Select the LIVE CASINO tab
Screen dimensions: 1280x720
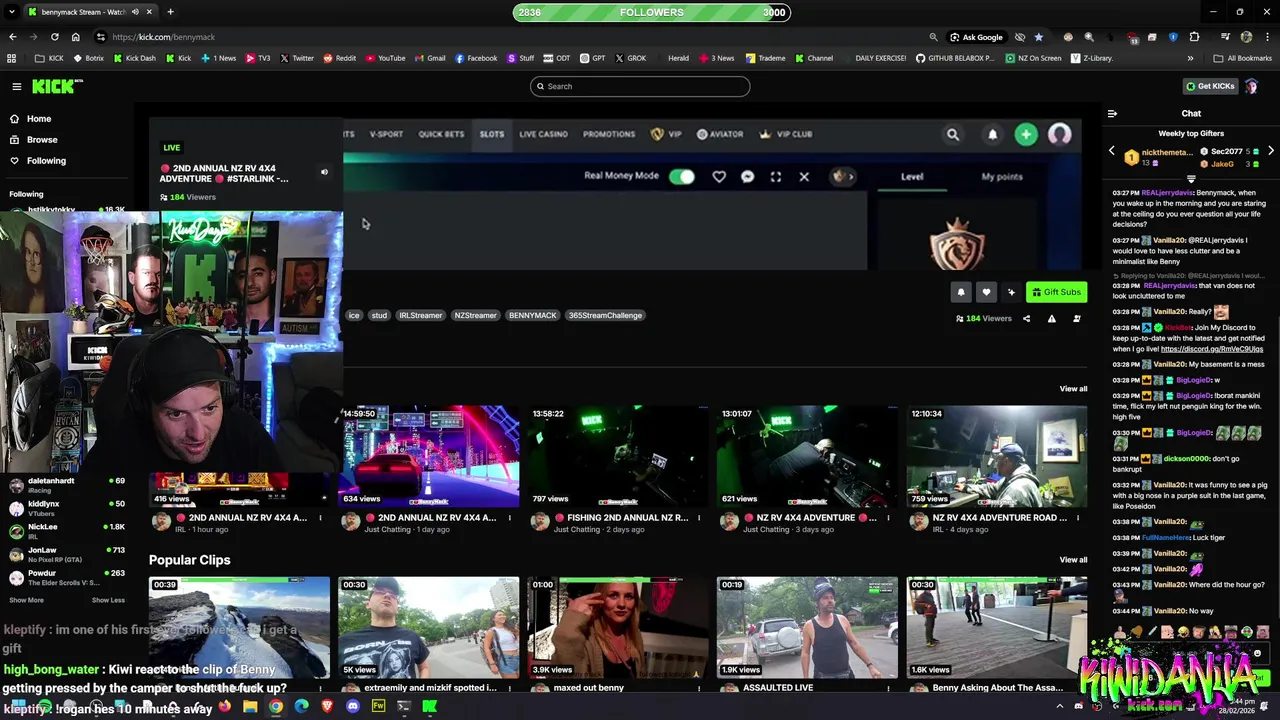coord(543,134)
